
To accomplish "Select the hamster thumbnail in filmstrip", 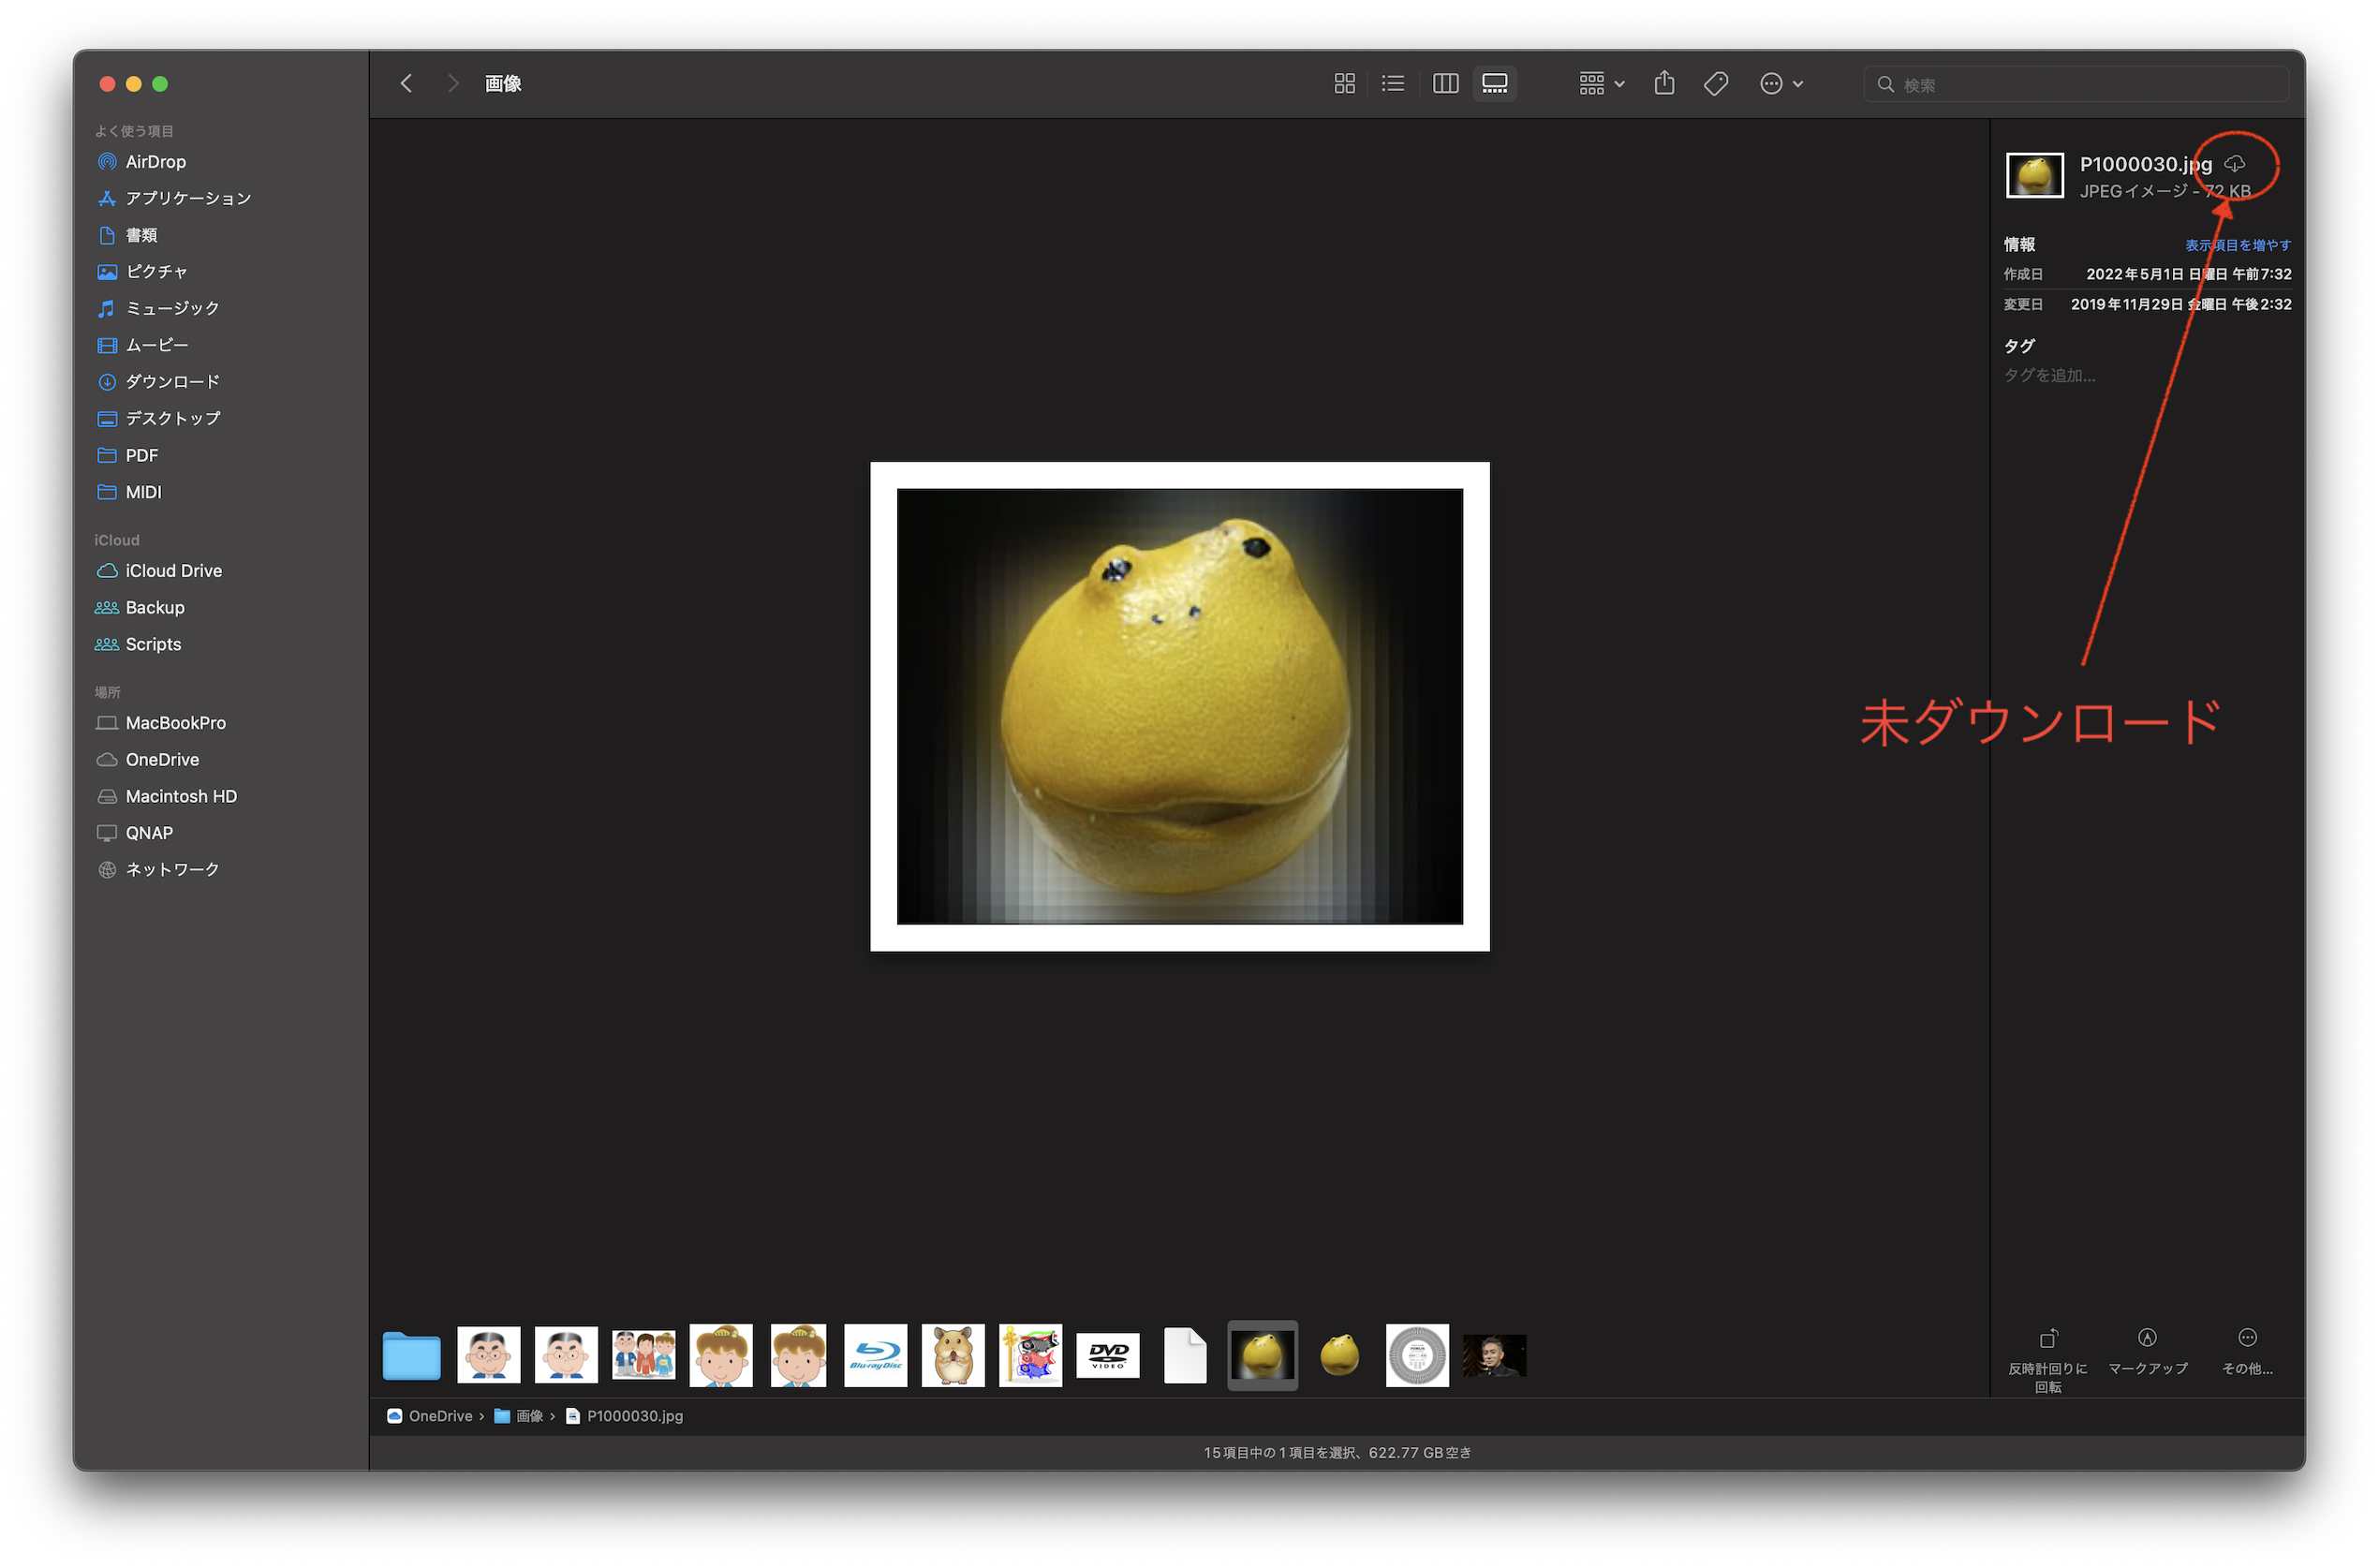I will coord(952,1356).
